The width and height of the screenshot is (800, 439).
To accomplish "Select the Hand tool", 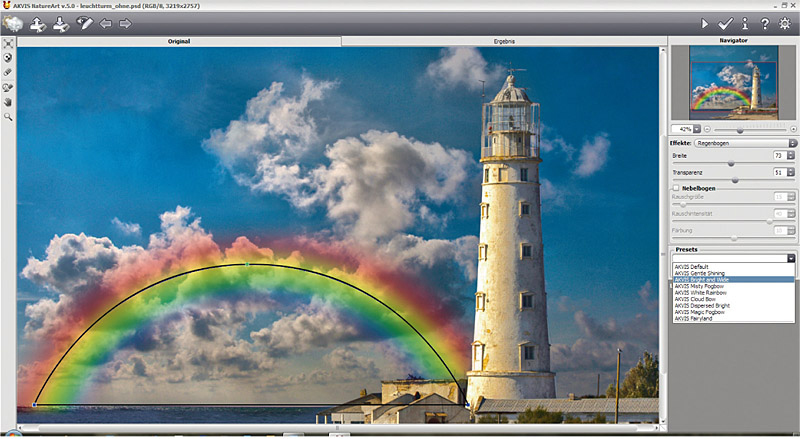I will tap(8, 102).
